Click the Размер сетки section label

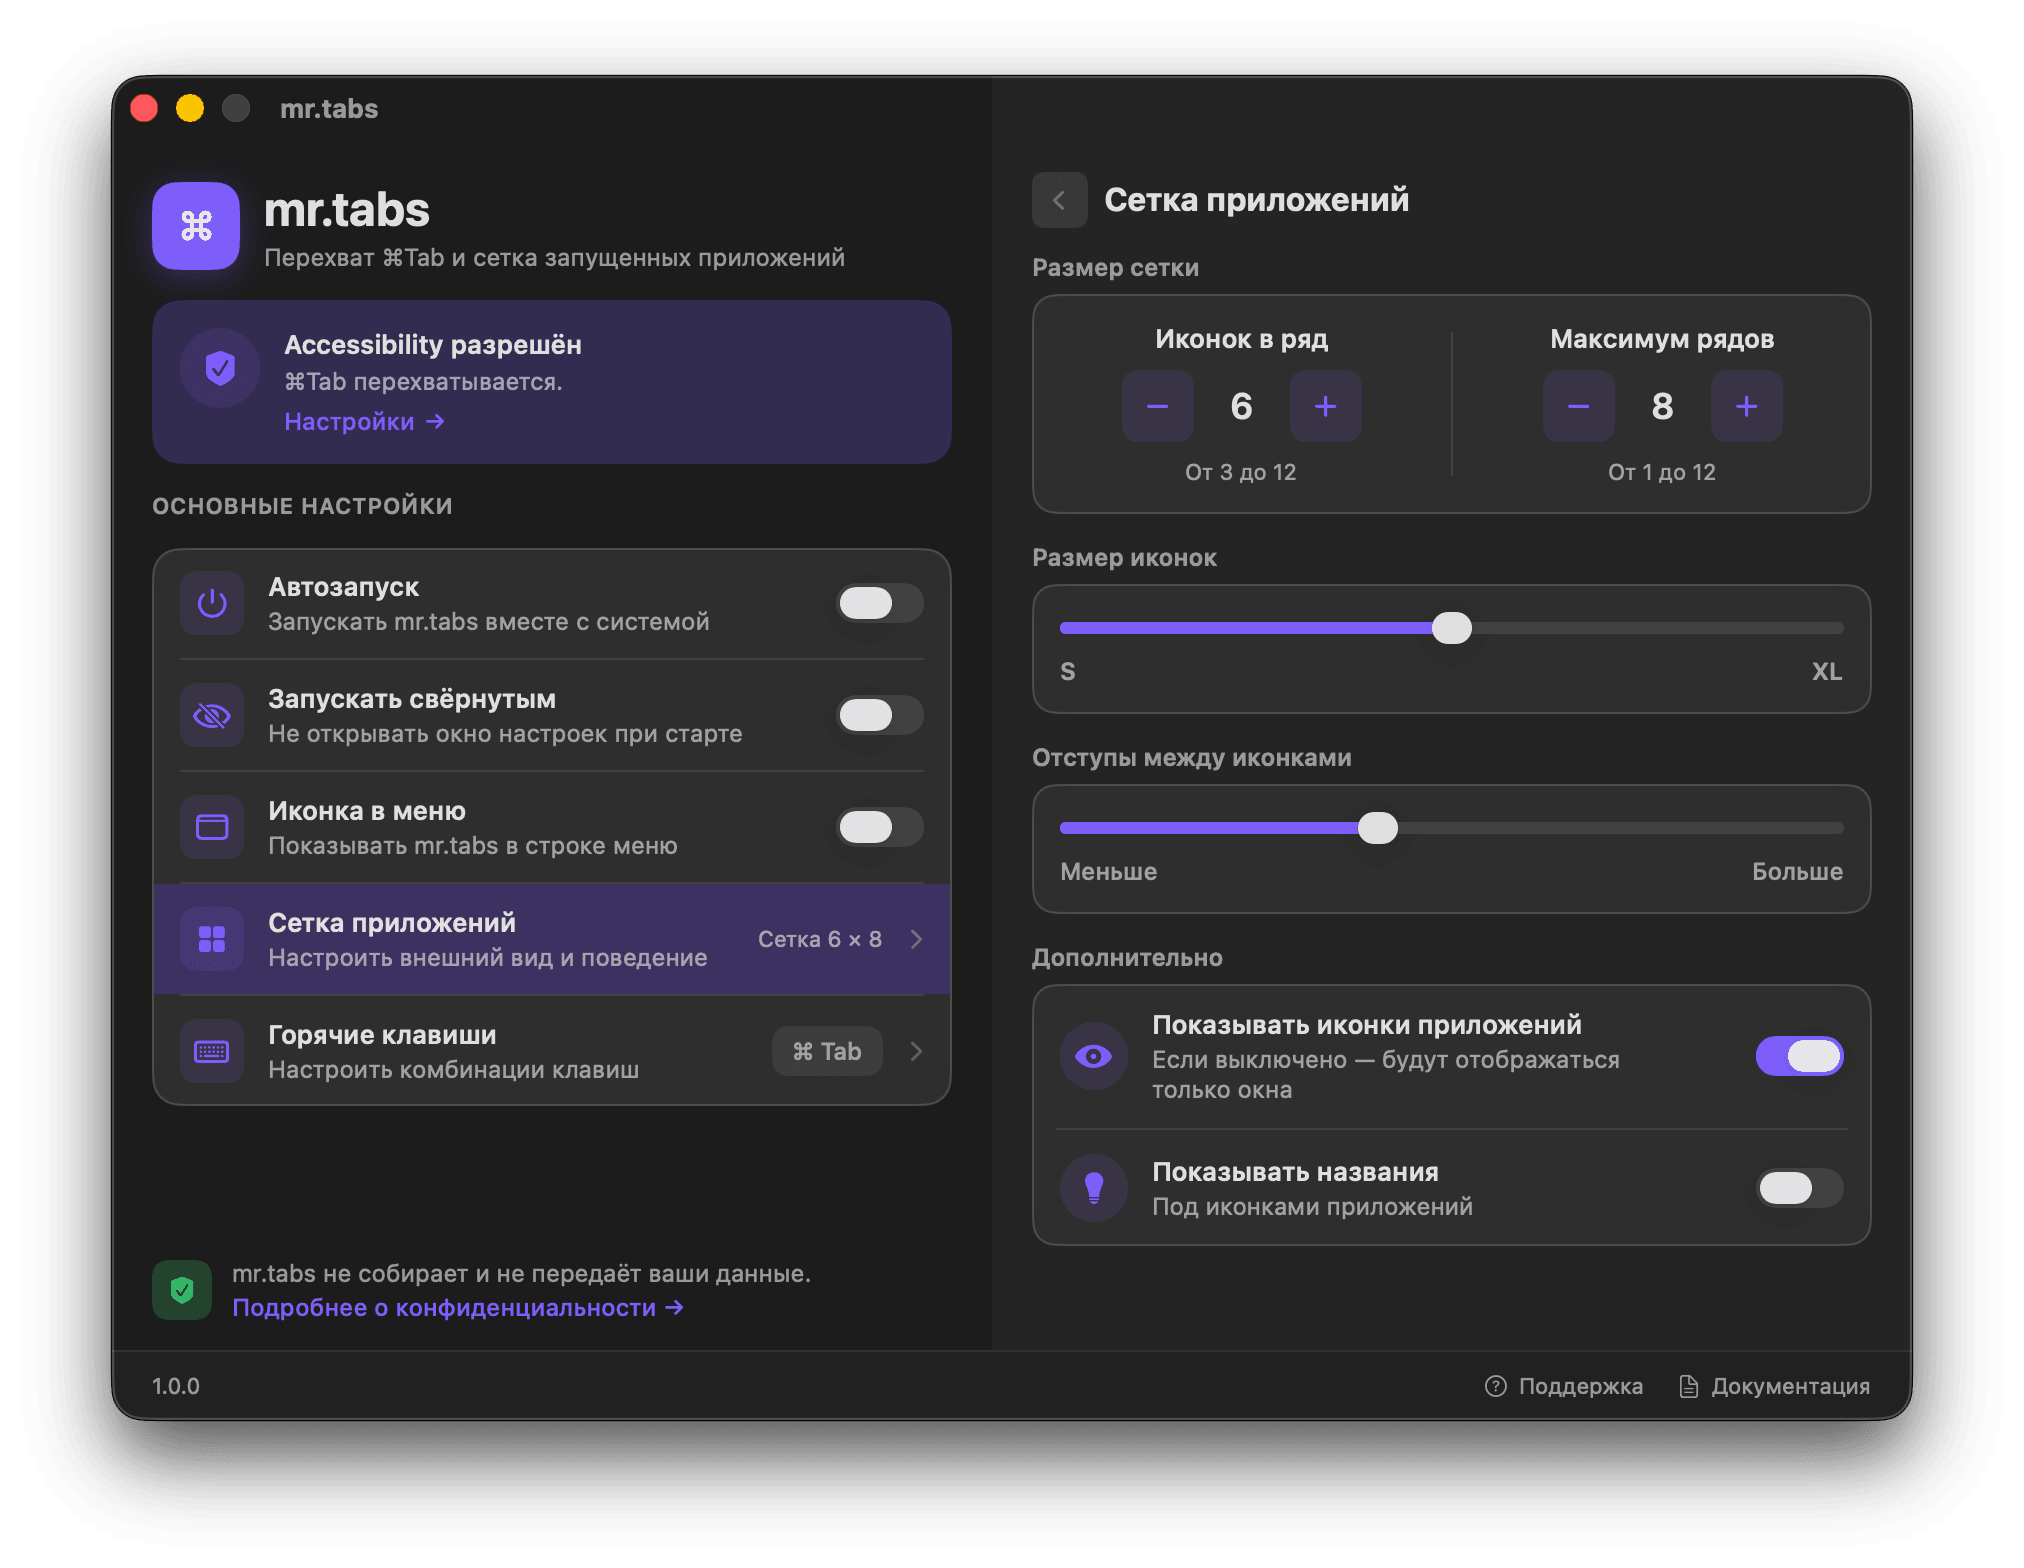pyautogui.click(x=1115, y=268)
